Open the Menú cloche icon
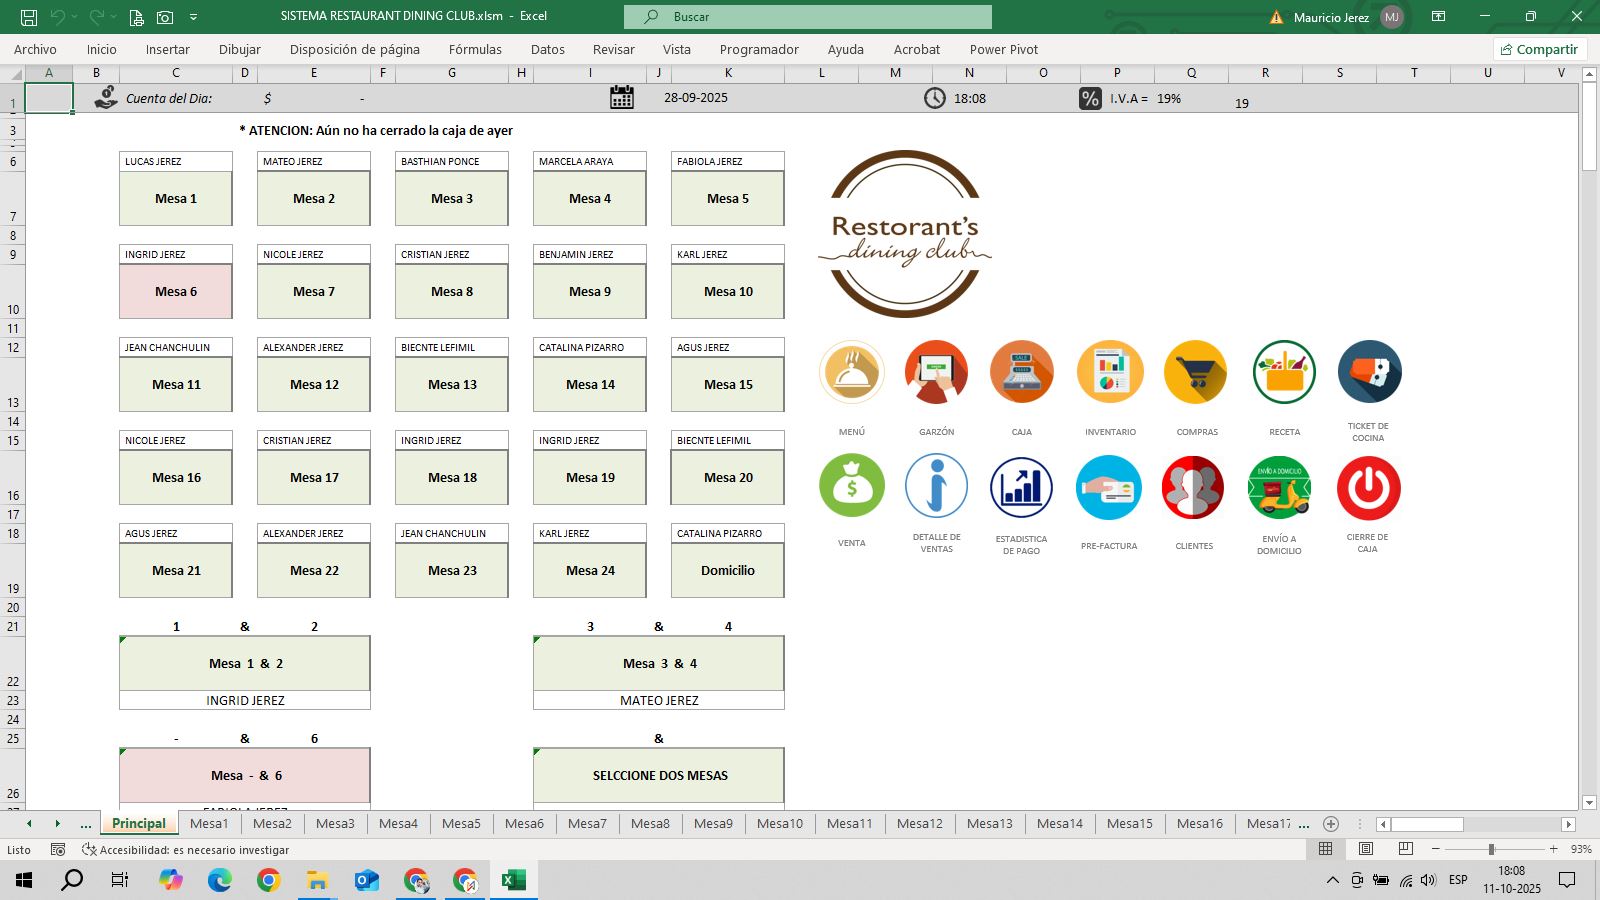This screenshot has height=900, width=1600. point(851,372)
